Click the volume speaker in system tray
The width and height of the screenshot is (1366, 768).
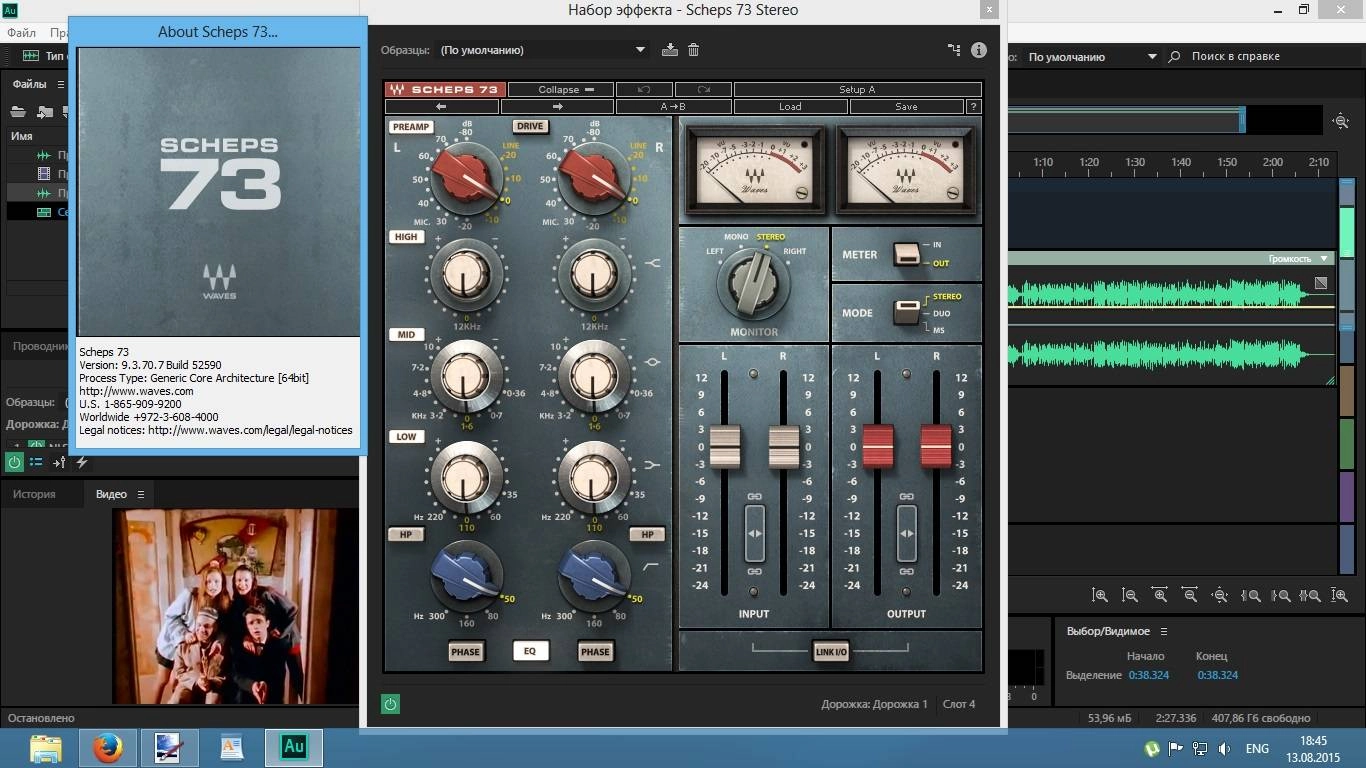(1224, 748)
